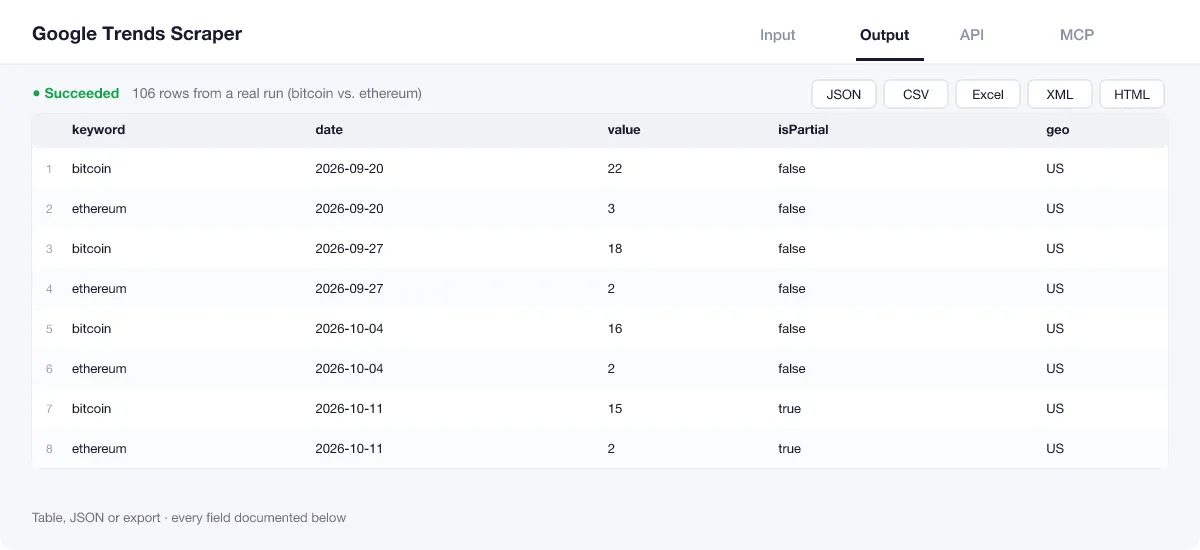Click the date column header
The width and height of the screenshot is (1200, 550).
click(x=329, y=130)
